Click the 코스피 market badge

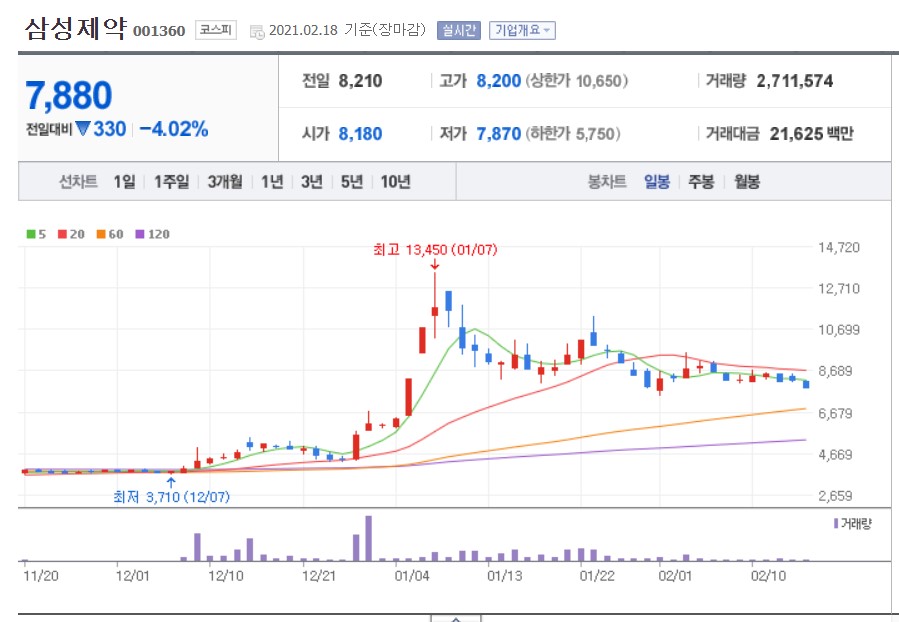coord(216,30)
